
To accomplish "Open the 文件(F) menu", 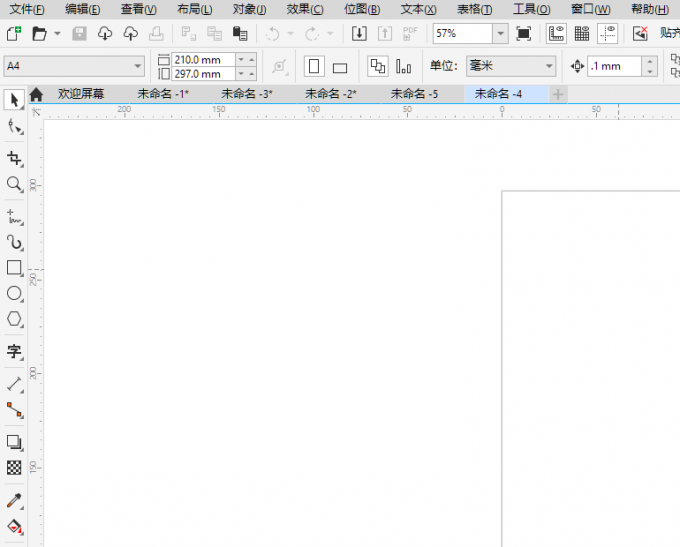I will (x=27, y=9).
